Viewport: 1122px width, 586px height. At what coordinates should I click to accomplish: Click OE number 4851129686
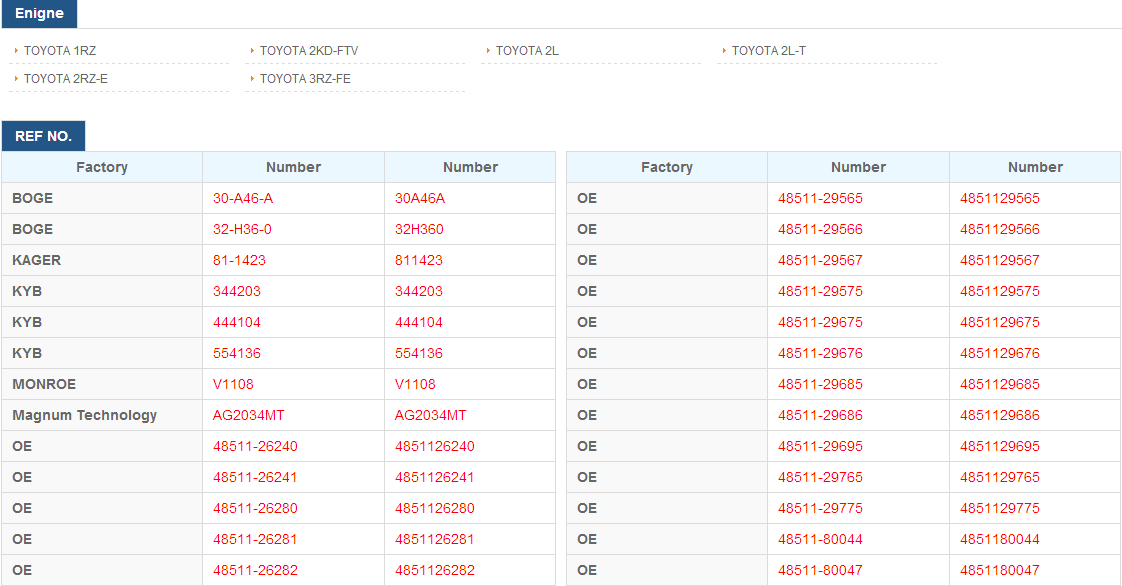tap(1000, 416)
